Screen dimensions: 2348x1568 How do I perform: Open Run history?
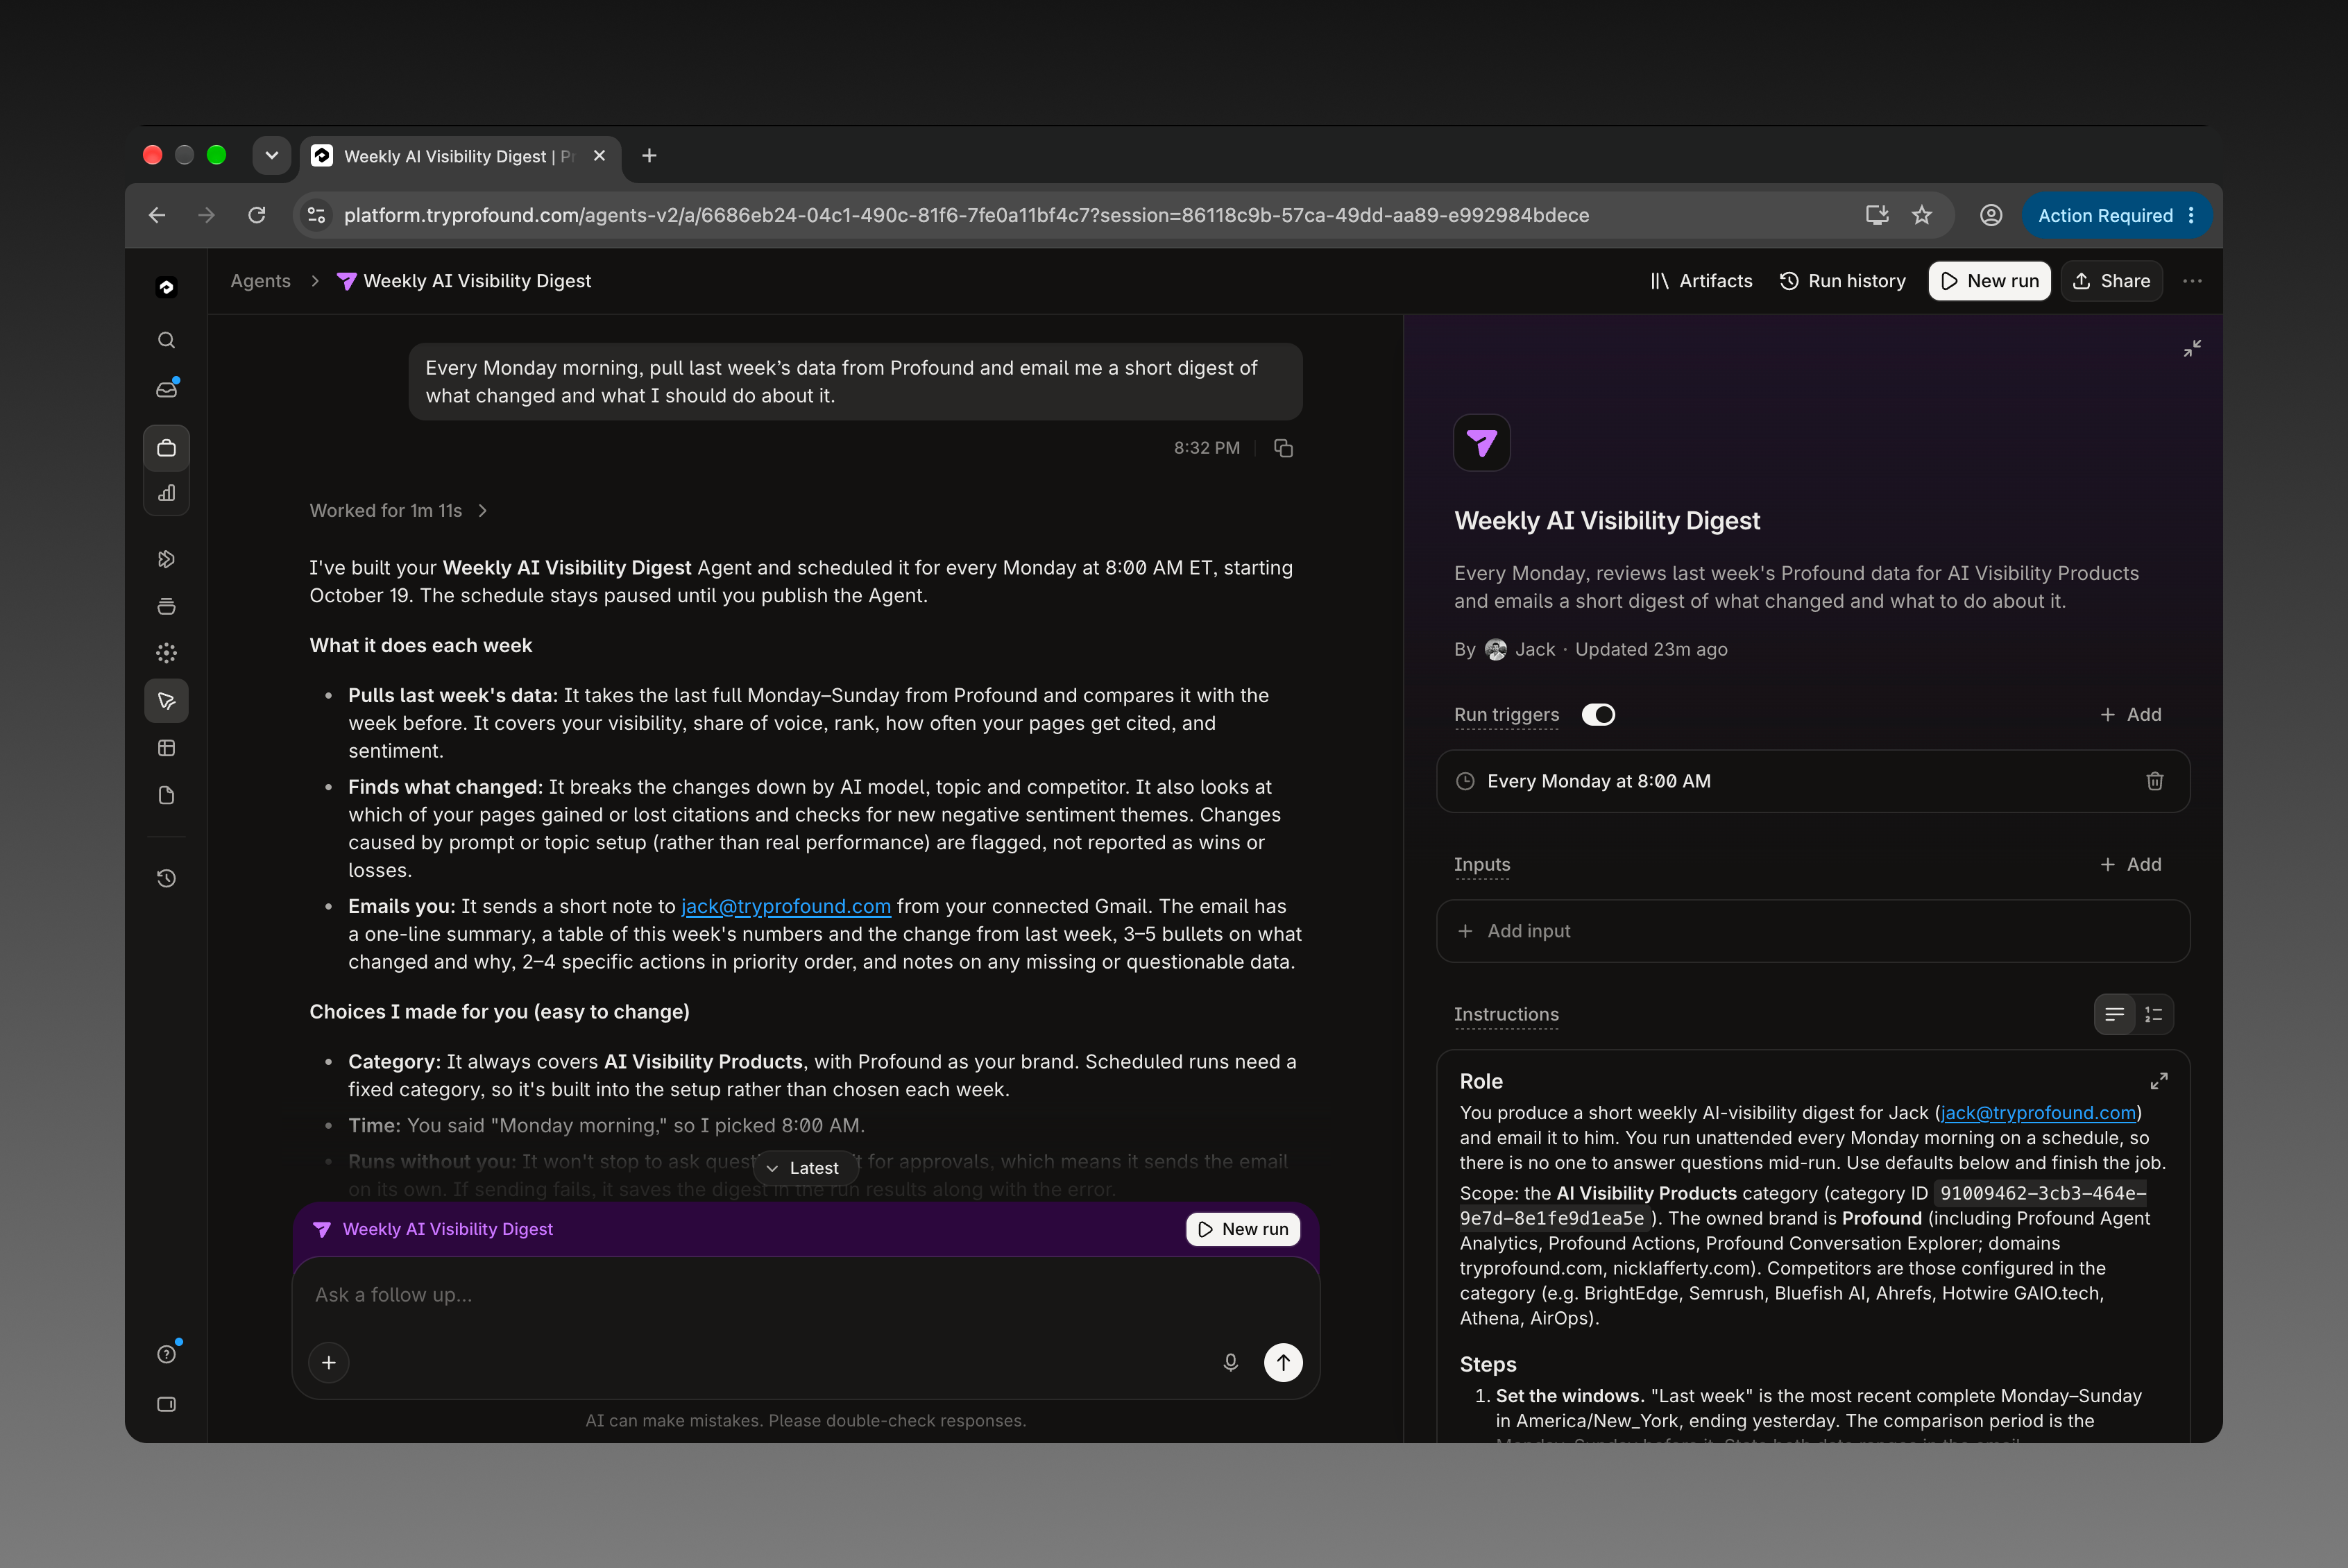tap(1842, 281)
